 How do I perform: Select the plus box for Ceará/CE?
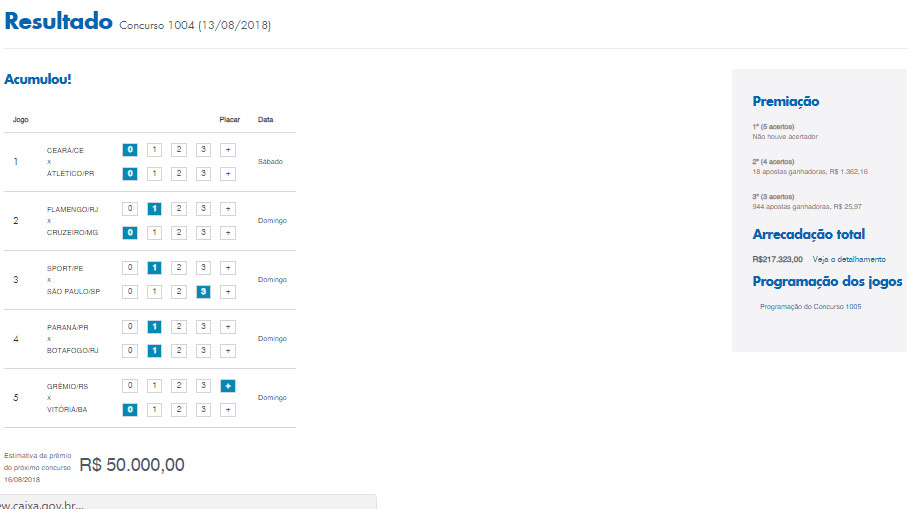228,150
